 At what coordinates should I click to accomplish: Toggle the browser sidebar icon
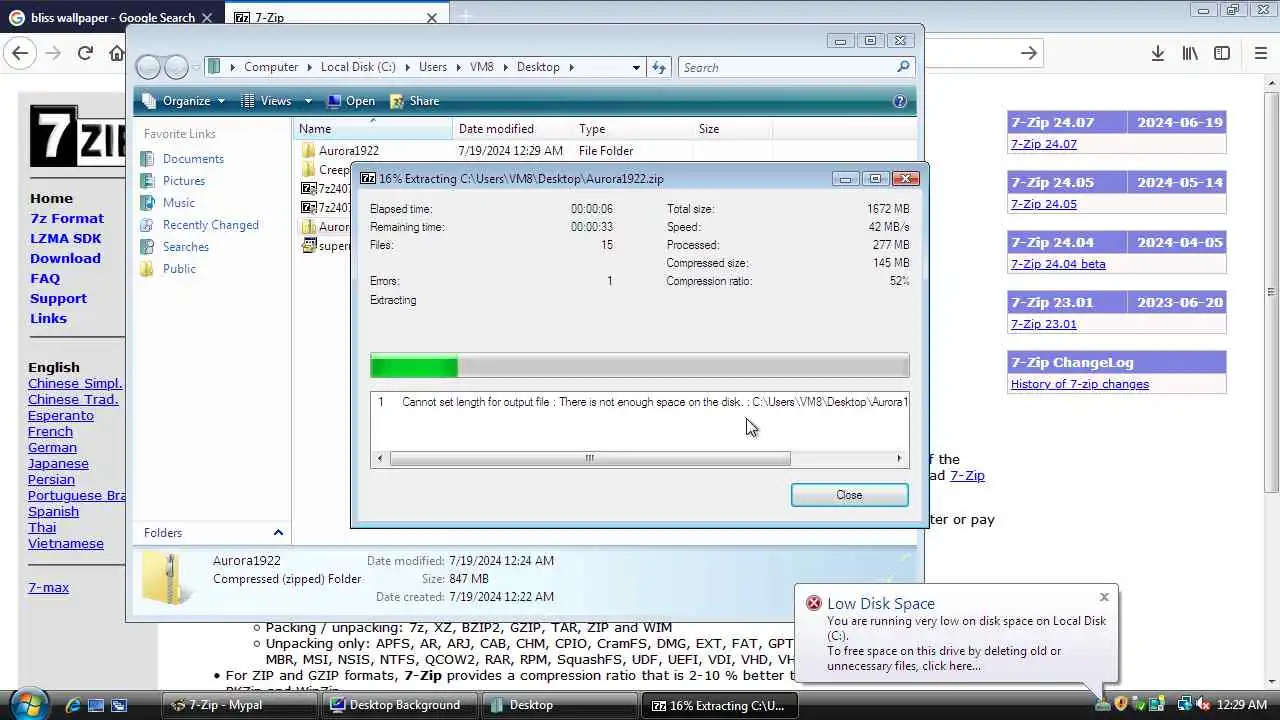click(x=1222, y=53)
